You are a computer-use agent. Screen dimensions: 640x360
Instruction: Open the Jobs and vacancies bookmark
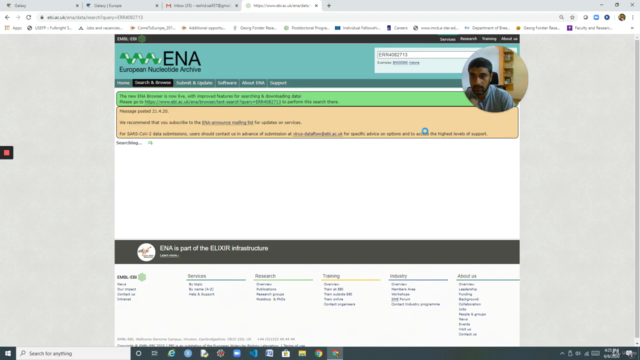[x=100, y=28]
